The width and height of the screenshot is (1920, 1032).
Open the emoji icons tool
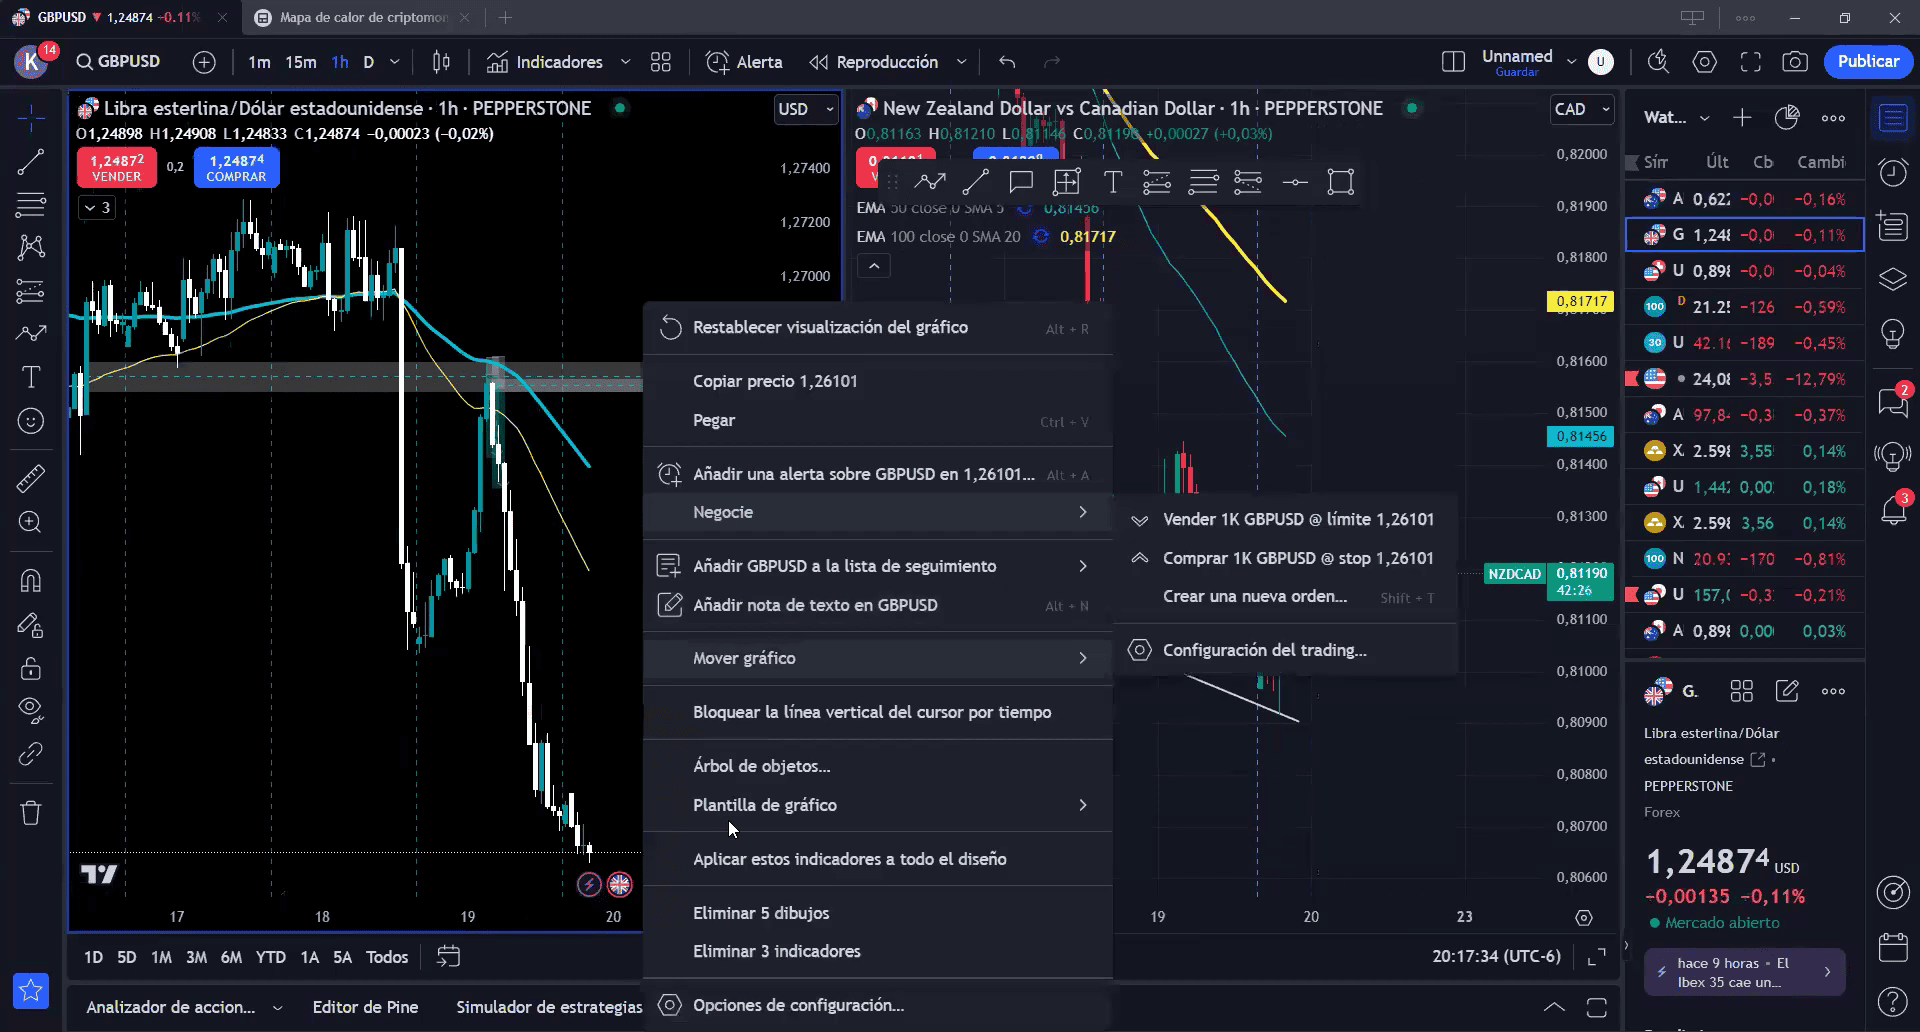[x=31, y=421]
